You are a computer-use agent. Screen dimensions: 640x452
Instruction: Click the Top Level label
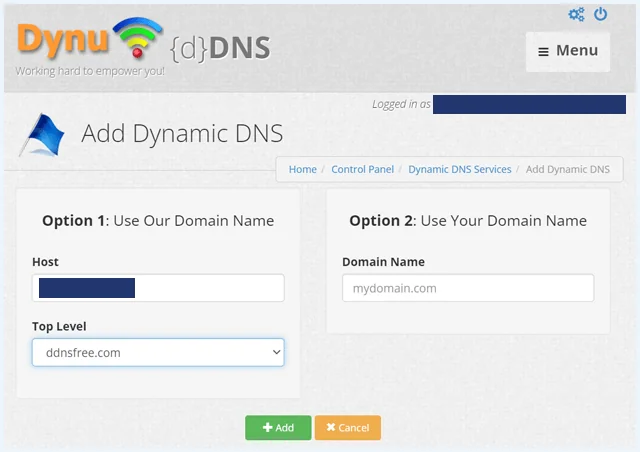point(59,326)
